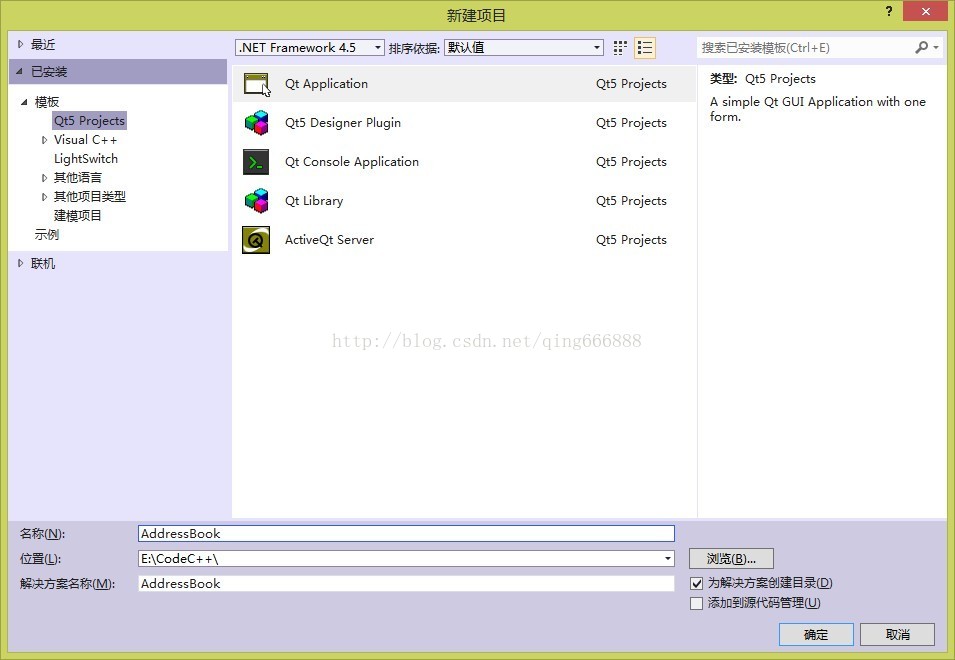This screenshot has height=660, width=955.
Task: Click the search magnifier icon
Action: [x=922, y=47]
